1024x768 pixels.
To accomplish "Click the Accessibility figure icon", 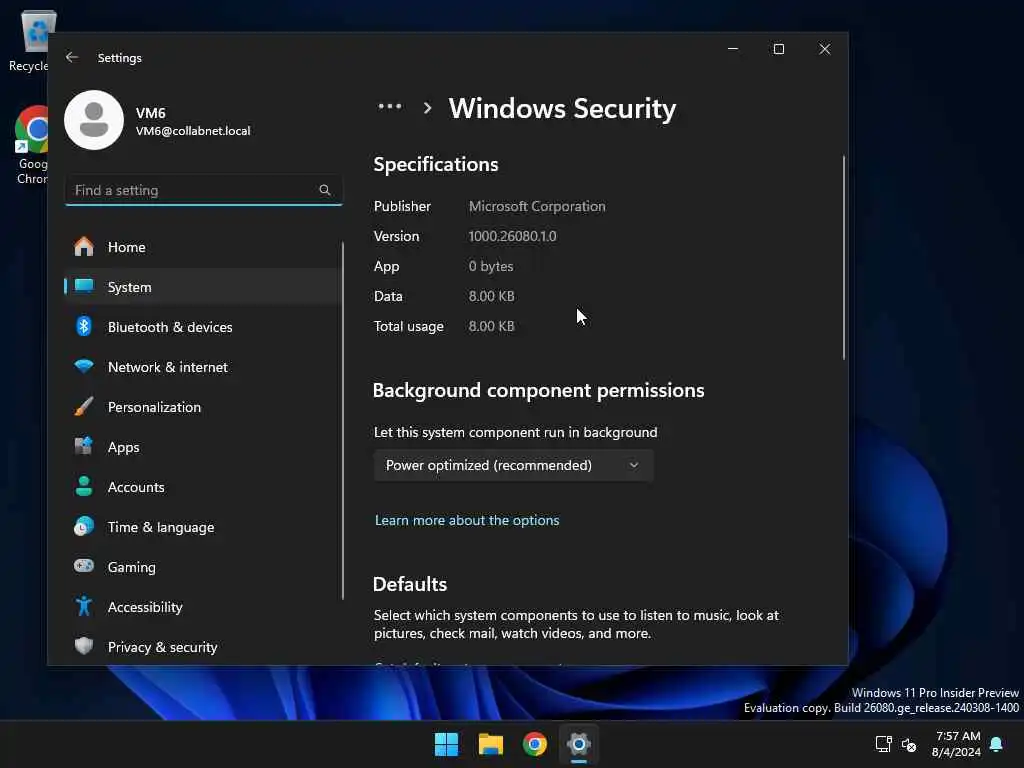I will coord(84,607).
